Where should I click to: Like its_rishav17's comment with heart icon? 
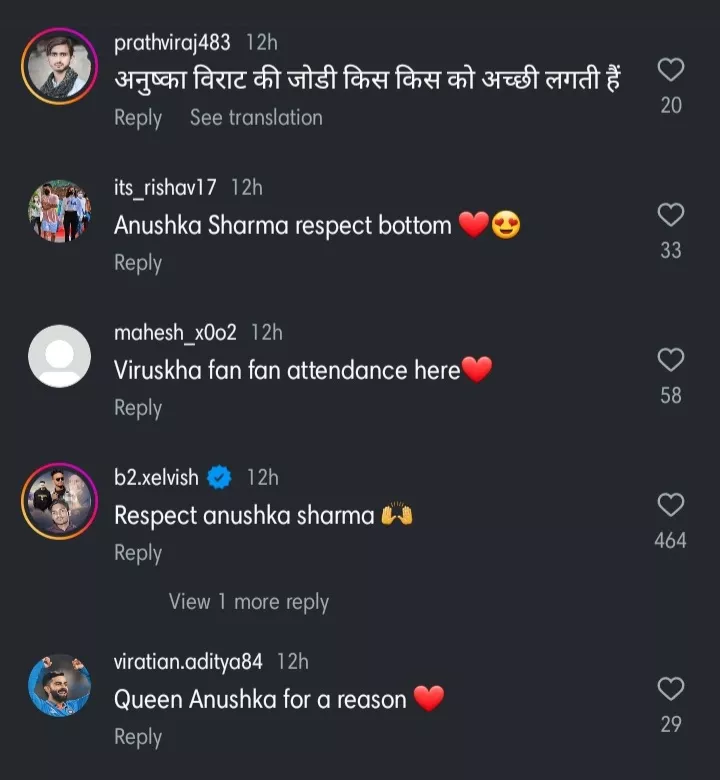671,214
